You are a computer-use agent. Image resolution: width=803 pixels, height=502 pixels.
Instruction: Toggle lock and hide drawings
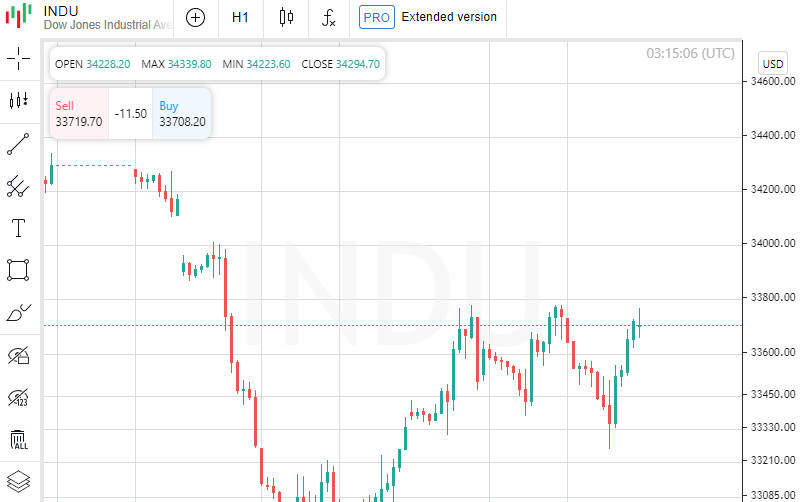click(18, 355)
